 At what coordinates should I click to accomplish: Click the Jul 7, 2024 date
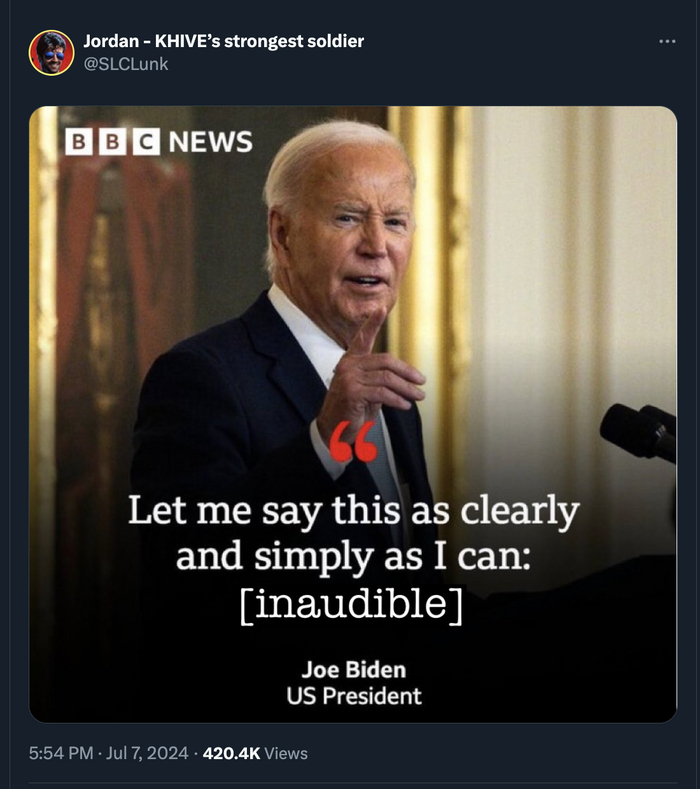click(x=147, y=753)
